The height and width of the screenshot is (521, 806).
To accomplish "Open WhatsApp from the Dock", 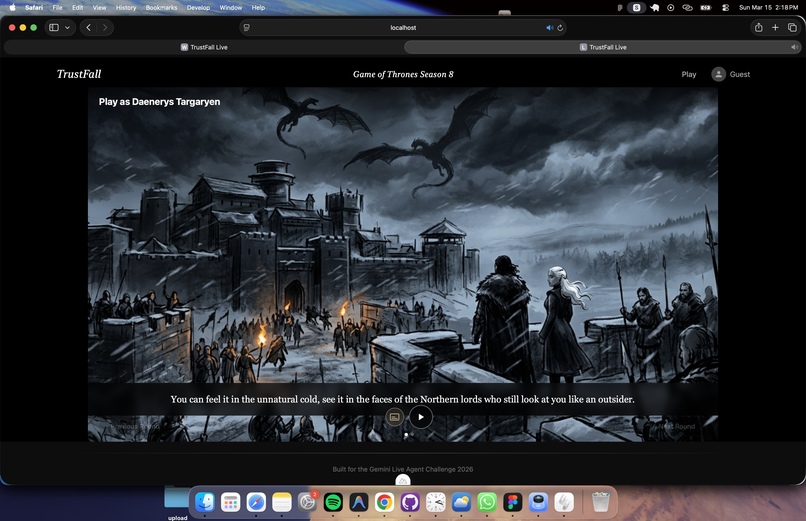I will click(x=487, y=502).
